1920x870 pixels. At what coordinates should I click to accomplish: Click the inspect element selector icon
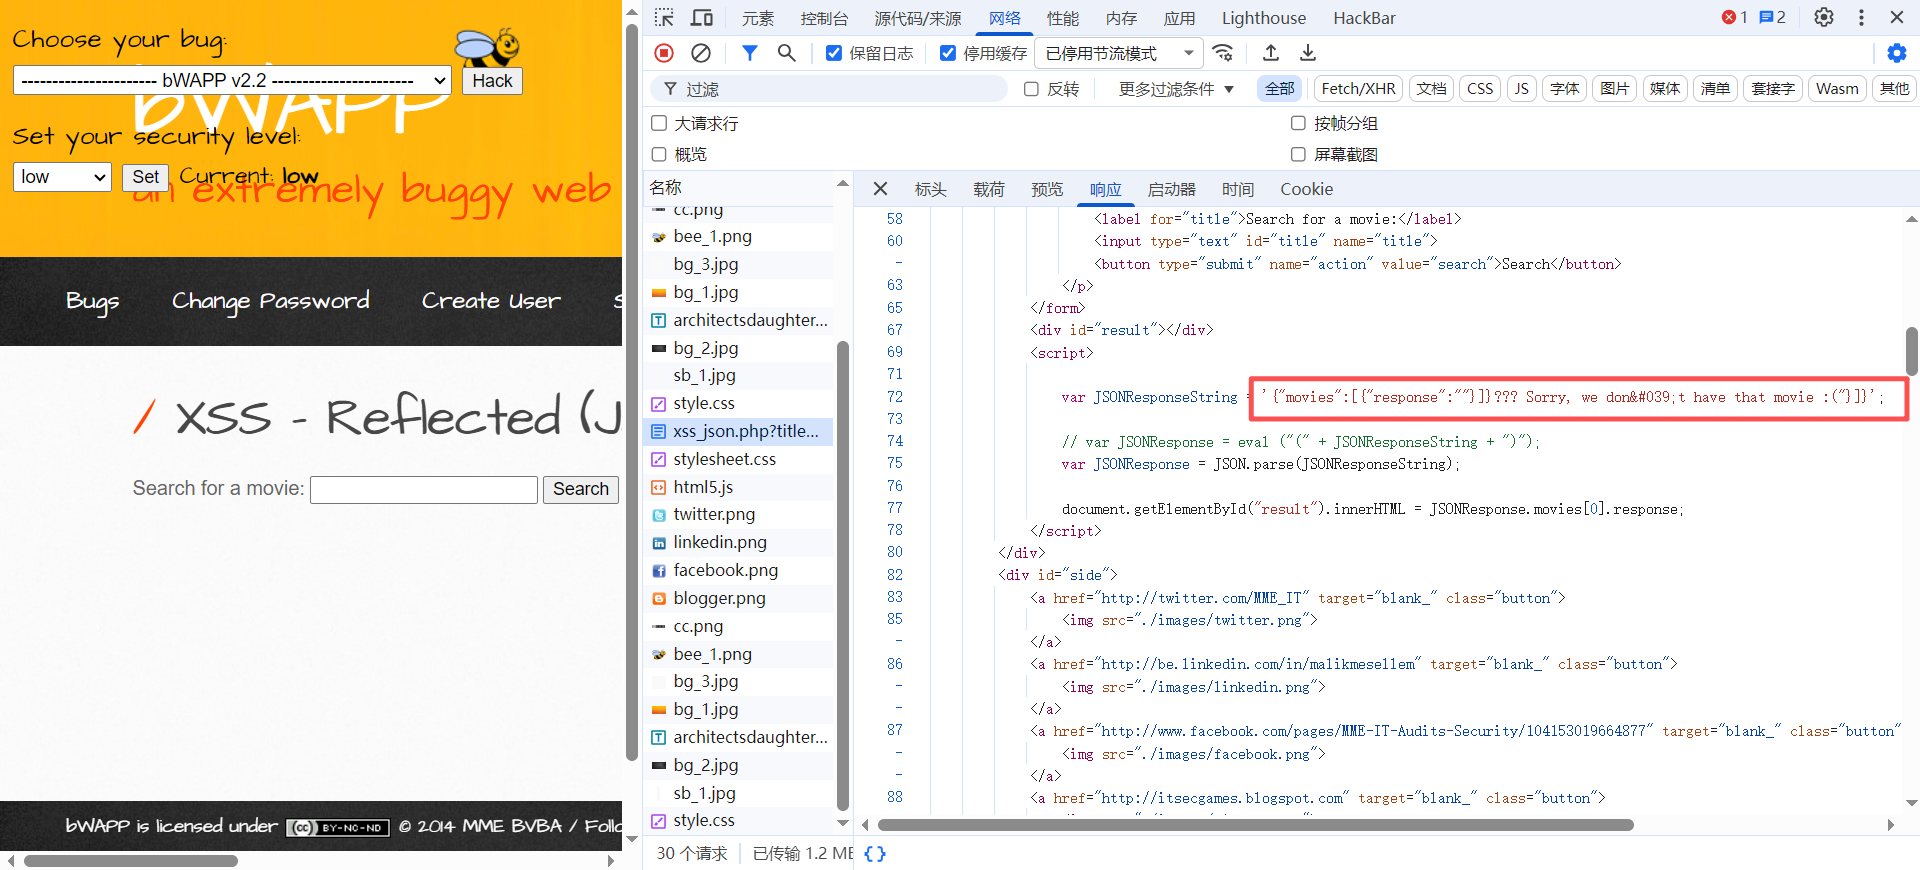(x=664, y=18)
